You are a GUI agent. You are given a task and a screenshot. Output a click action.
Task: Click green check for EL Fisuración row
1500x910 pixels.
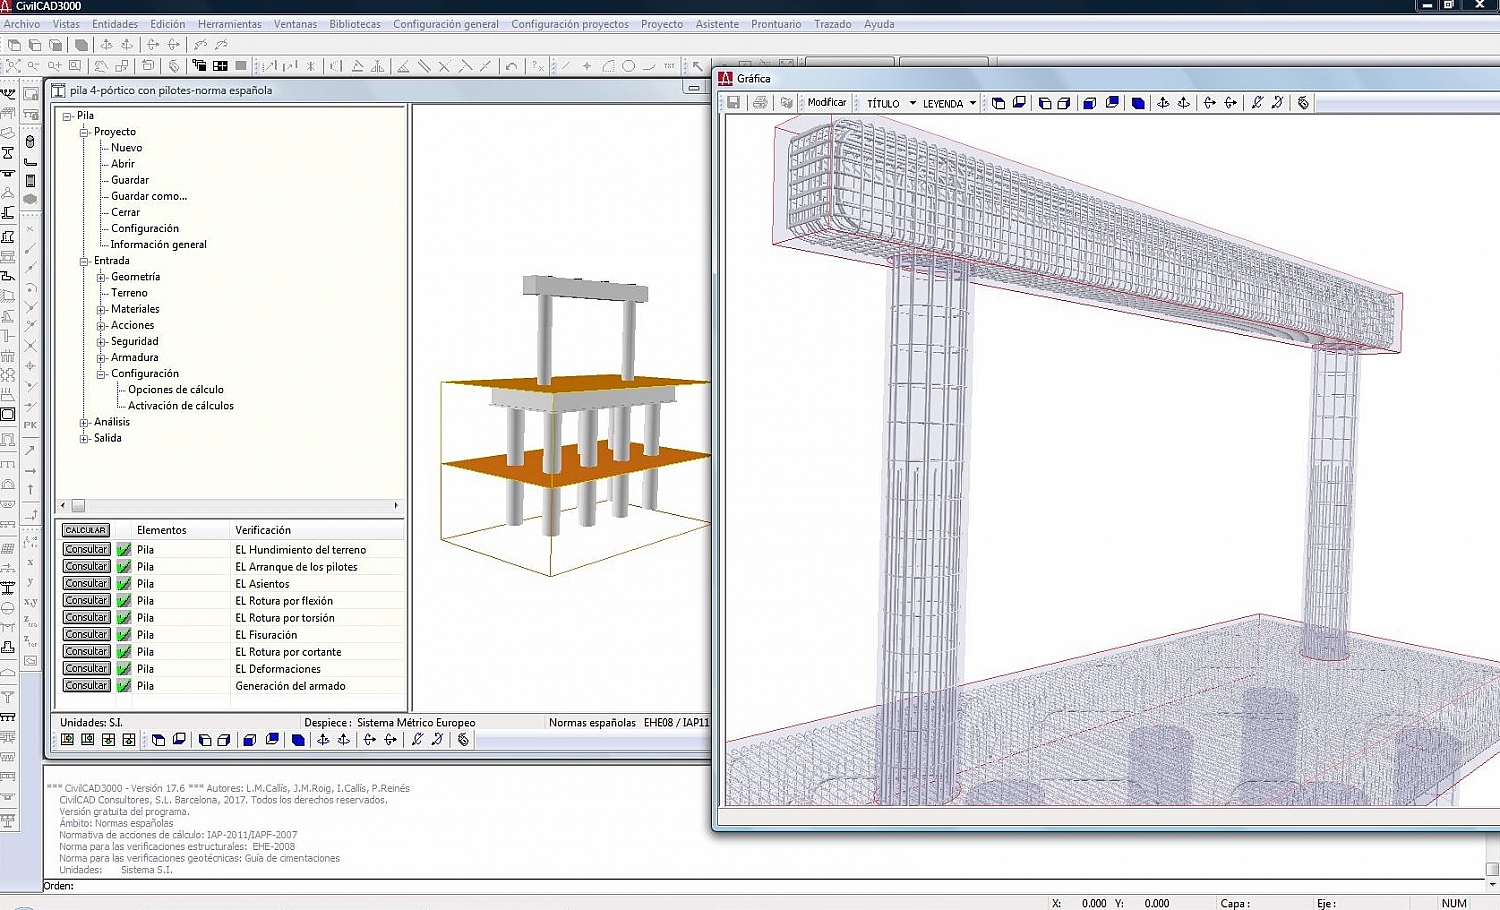point(124,634)
